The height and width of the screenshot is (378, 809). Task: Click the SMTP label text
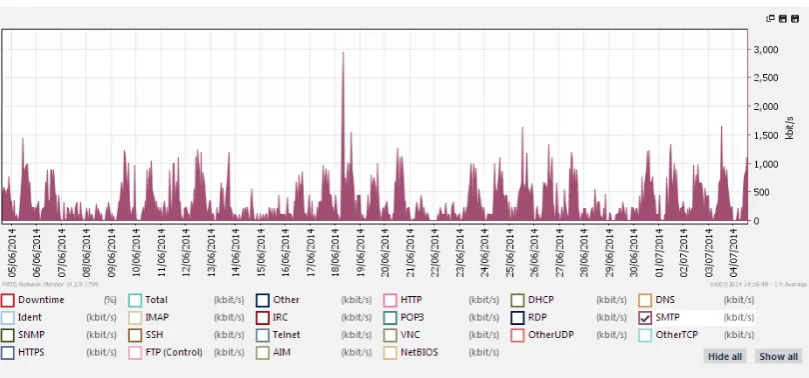[668, 318]
